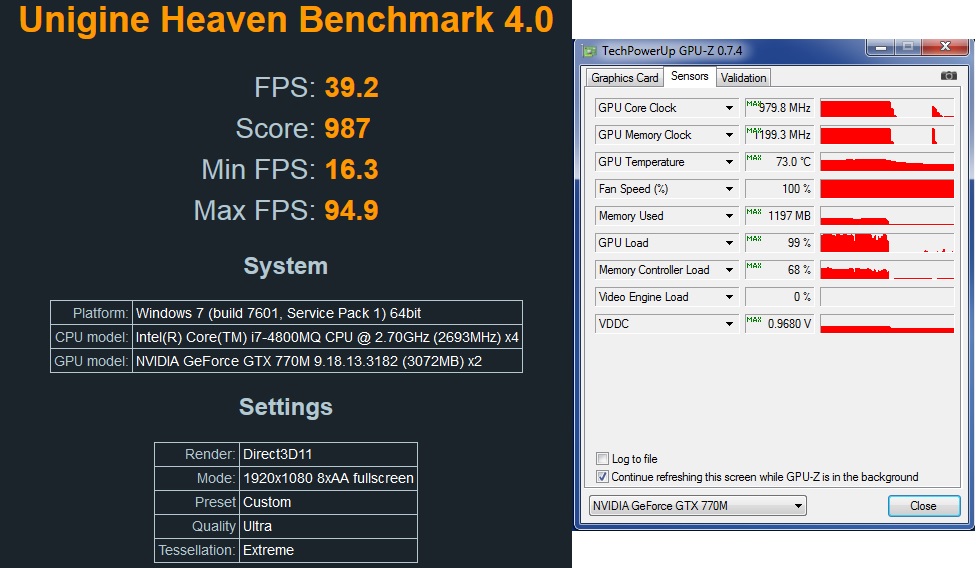Viewport: 976px width, 568px height.
Task: Click the Windows 7 platform table cell
Action: (x=327, y=313)
